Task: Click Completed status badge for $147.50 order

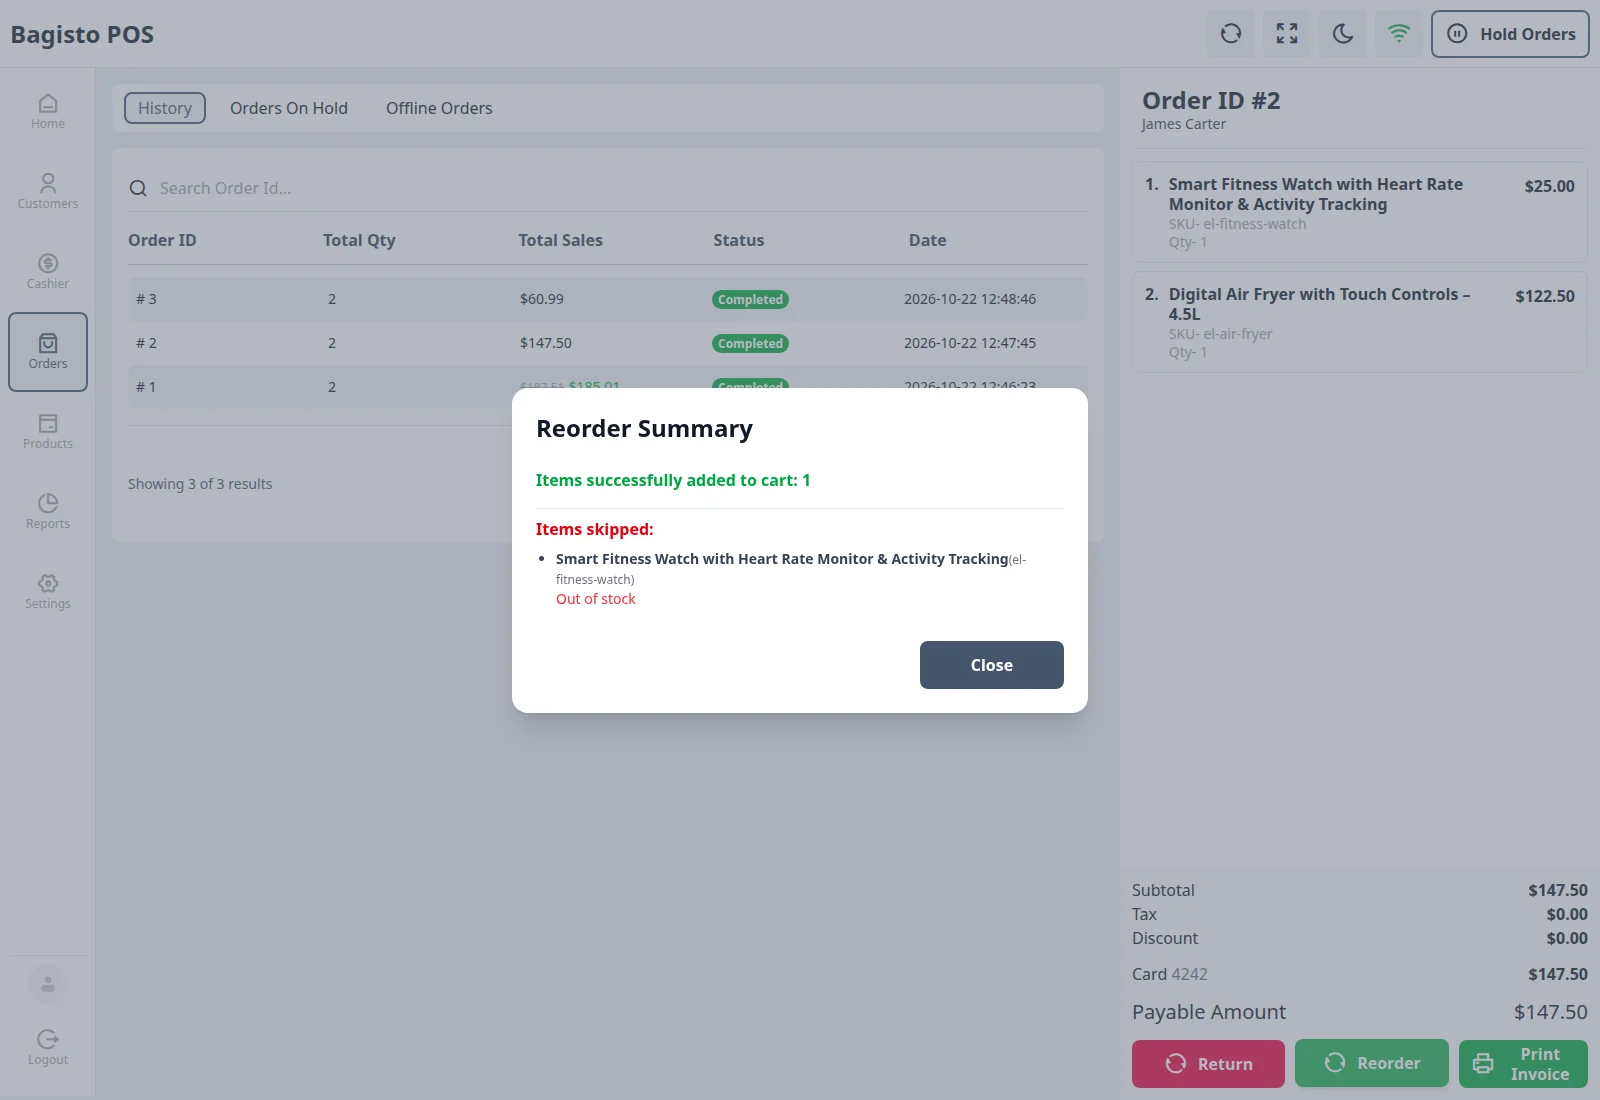Action: [750, 343]
